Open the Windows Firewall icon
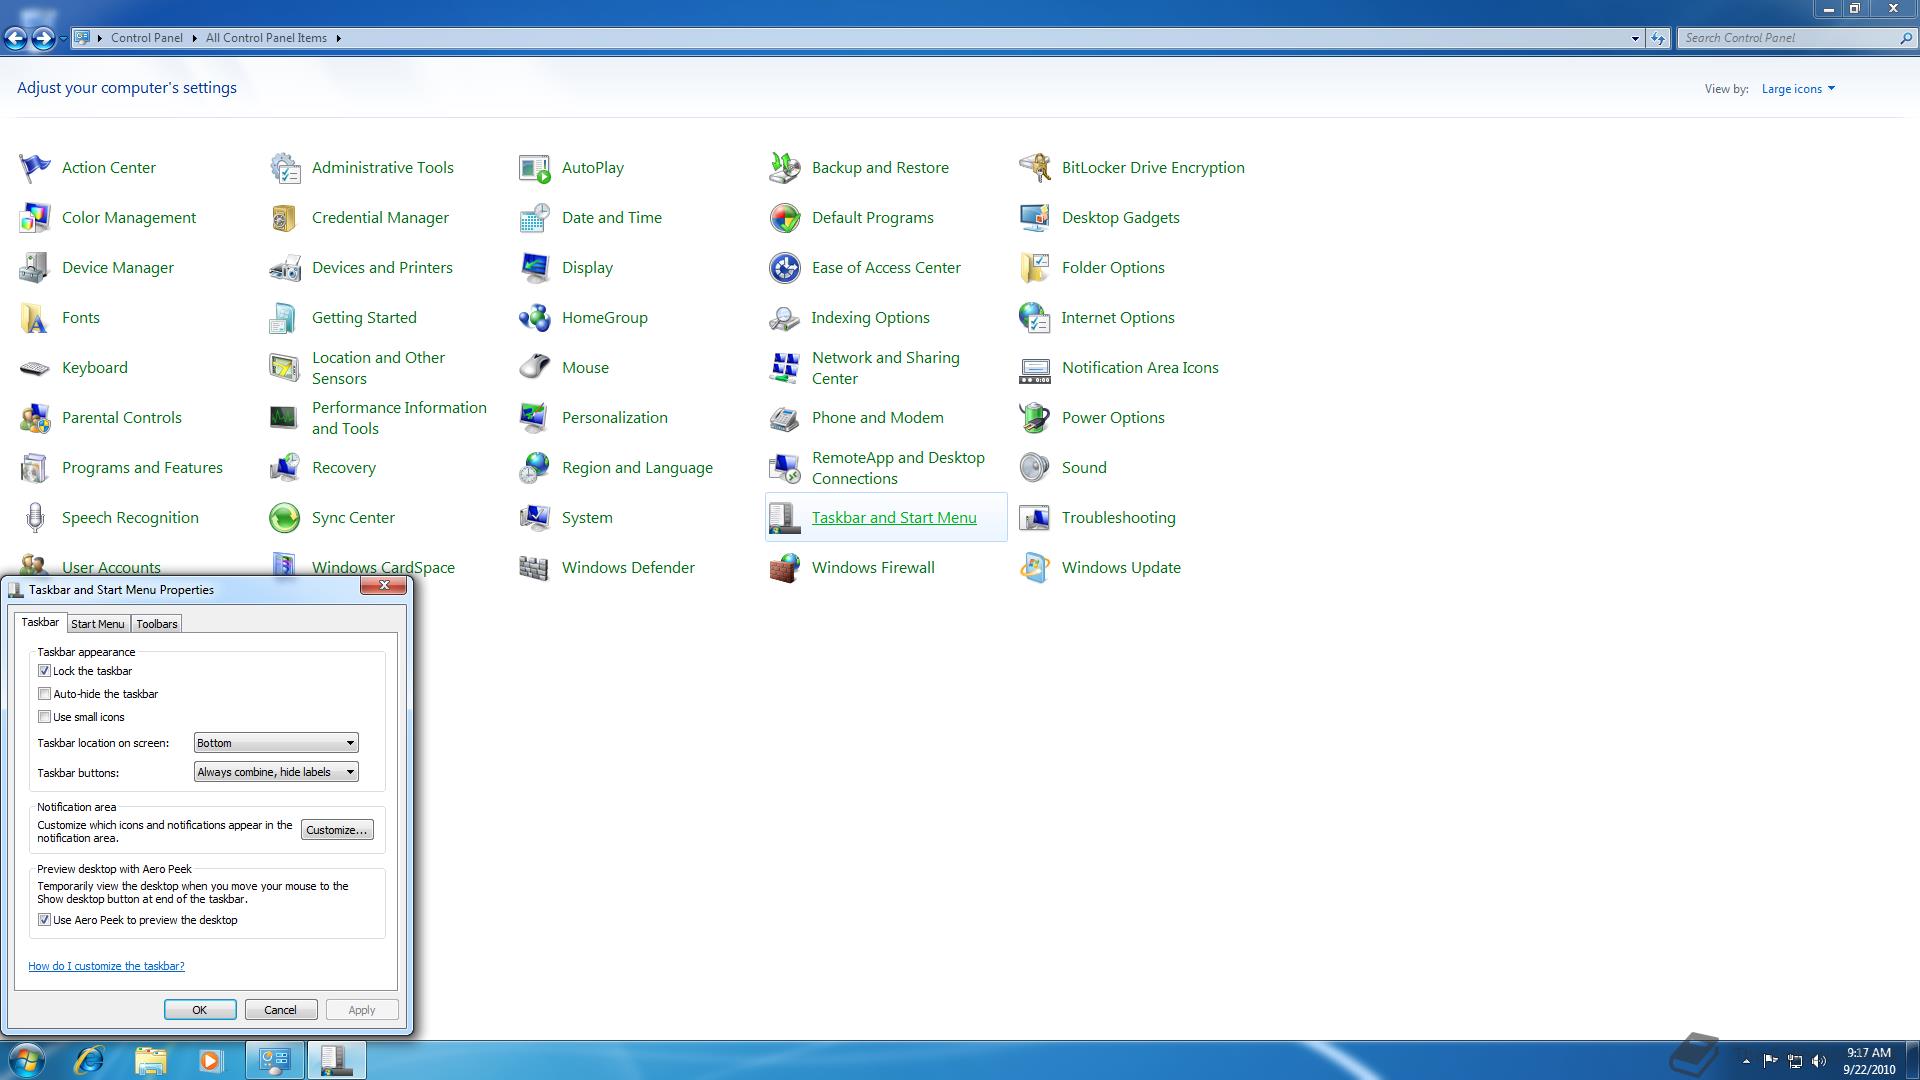 (785, 568)
